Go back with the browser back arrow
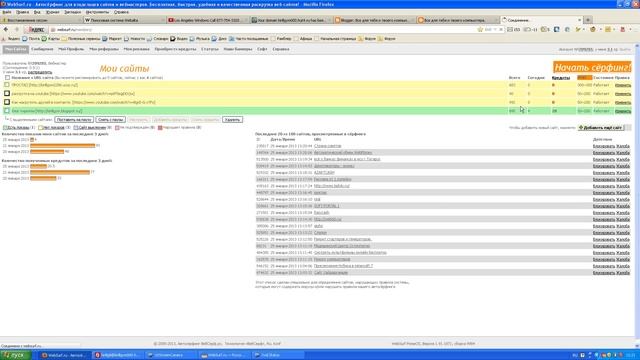The width and height of the screenshot is (640, 360). [x=6, y=29]
